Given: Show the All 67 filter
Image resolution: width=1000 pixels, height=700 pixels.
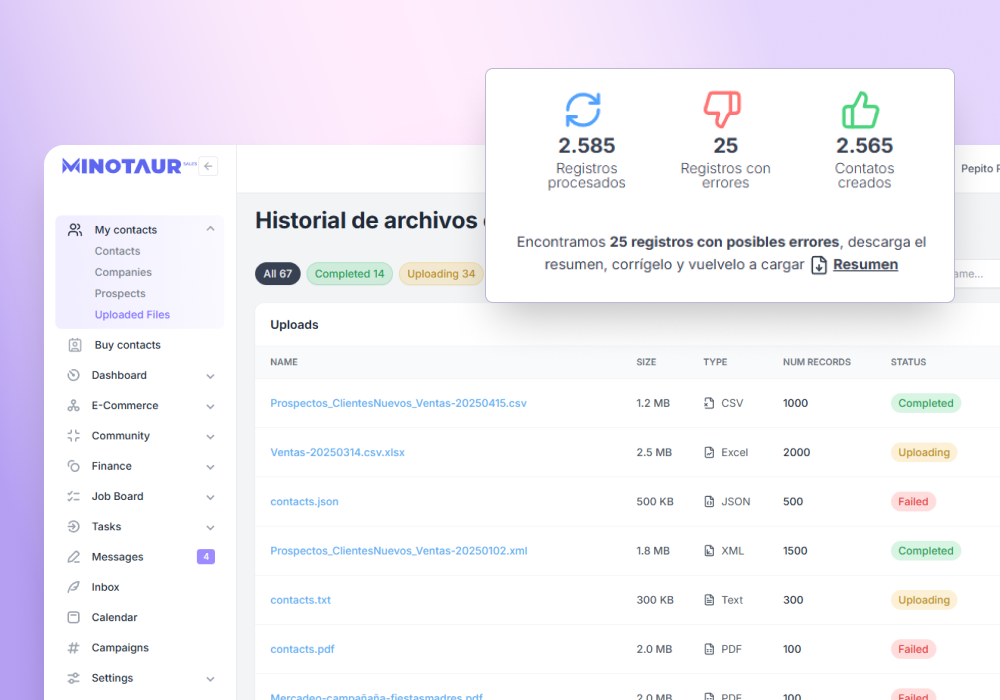Looking at the screenshot, I should tap(278, 274).
